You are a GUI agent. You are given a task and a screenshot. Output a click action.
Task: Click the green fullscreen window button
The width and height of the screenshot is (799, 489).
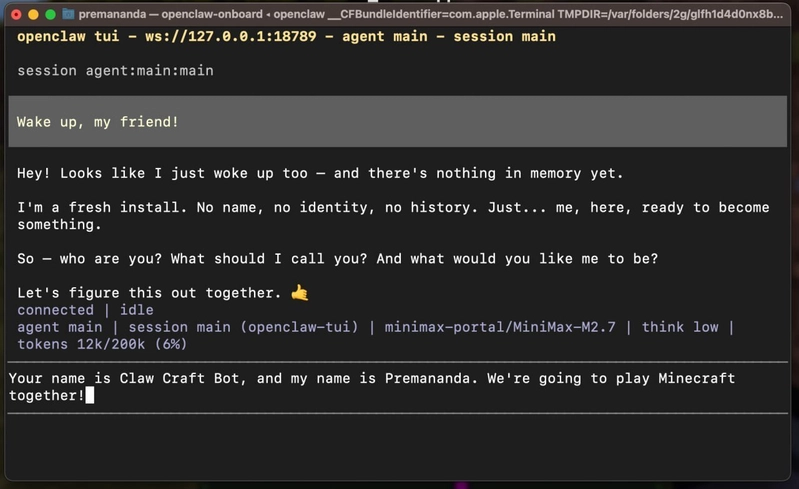[x=50, y=15]
